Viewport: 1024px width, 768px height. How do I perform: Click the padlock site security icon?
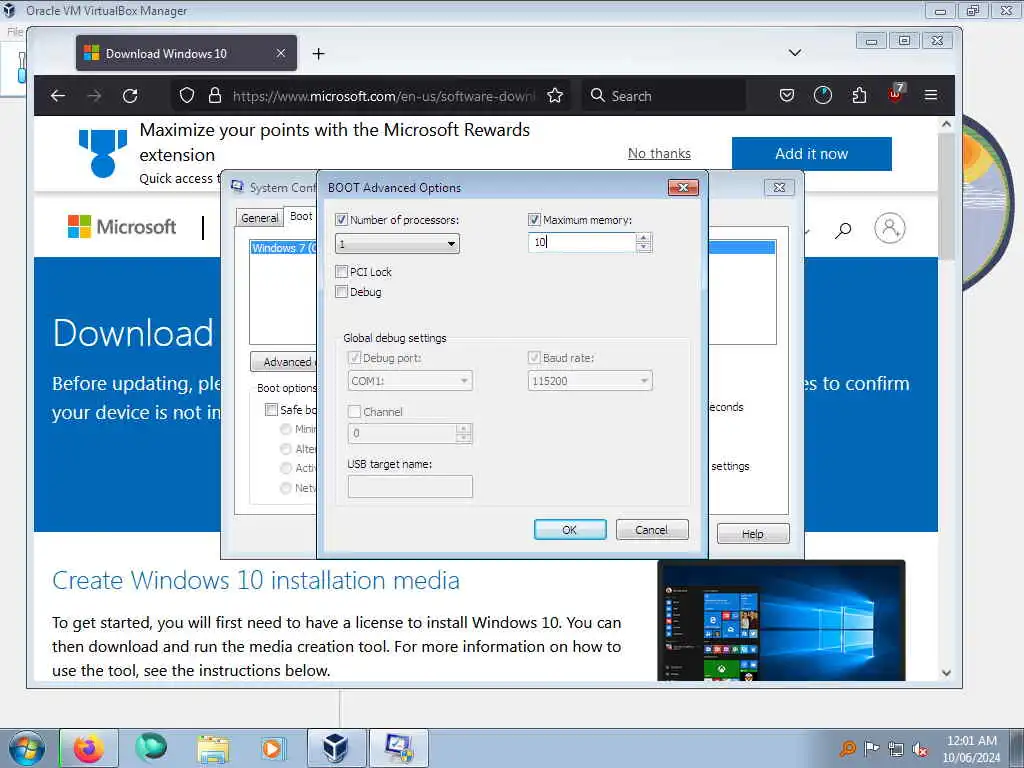point(214,96)
